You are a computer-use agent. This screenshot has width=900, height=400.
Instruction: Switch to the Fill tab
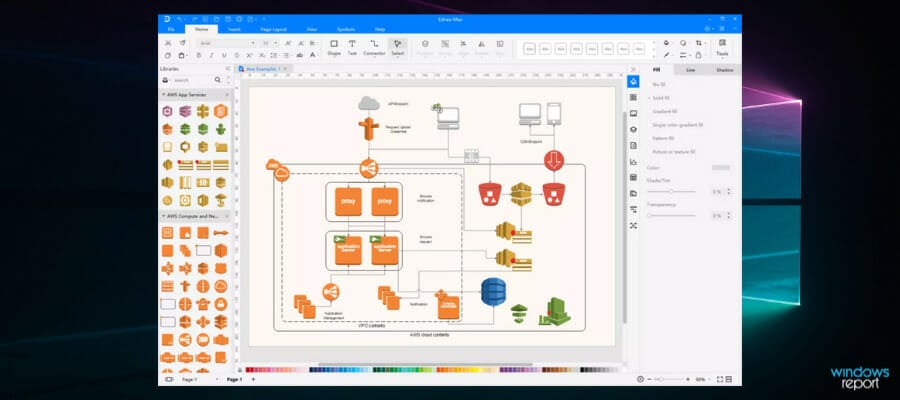(x=657, y=69)
